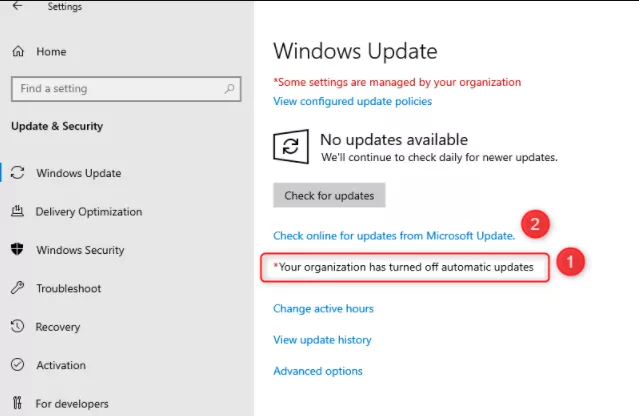
Task: Click the Troubleshoot wrench icon
Action: tap(17, 288)
